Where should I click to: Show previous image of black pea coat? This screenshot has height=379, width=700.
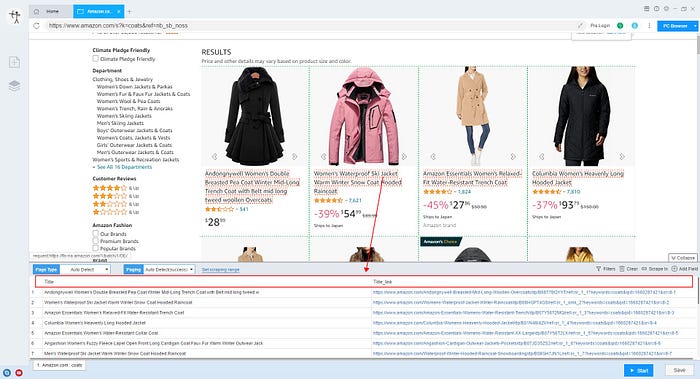click(x=215, y=157)
